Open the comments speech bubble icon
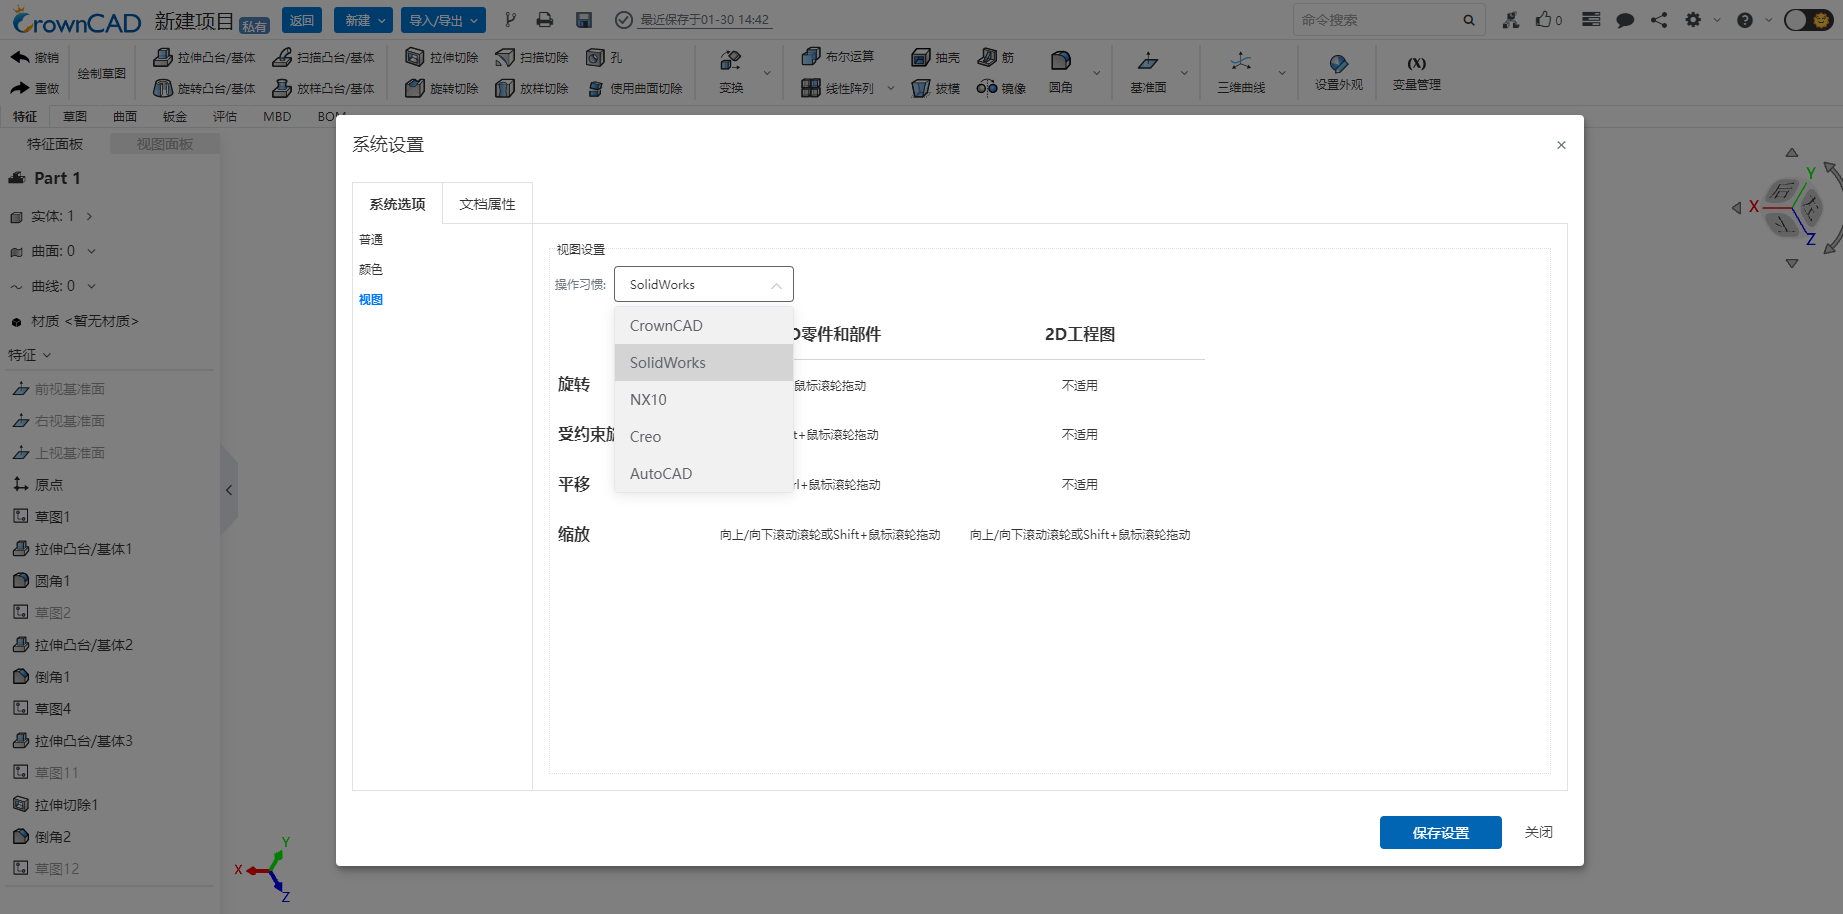Screen dimensions: 1843x914 1625,20
